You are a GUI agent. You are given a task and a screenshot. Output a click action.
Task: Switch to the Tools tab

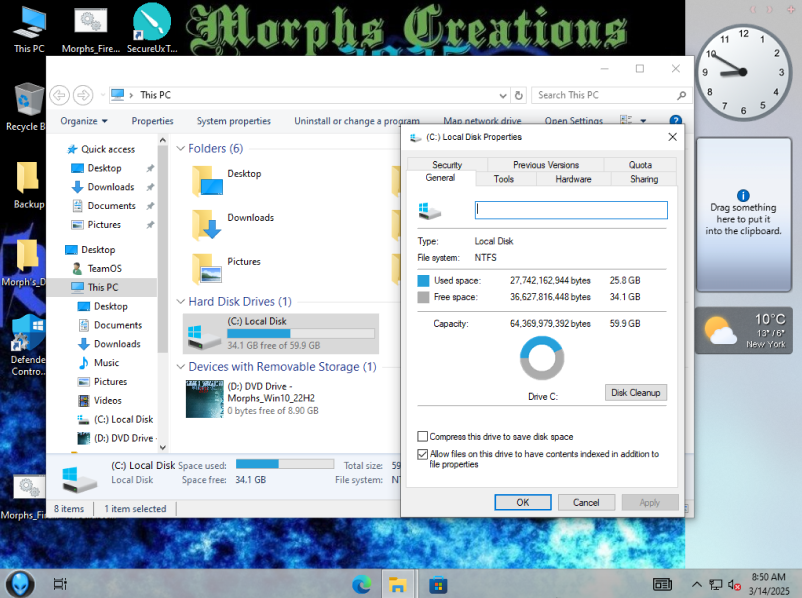coord(504,179)
